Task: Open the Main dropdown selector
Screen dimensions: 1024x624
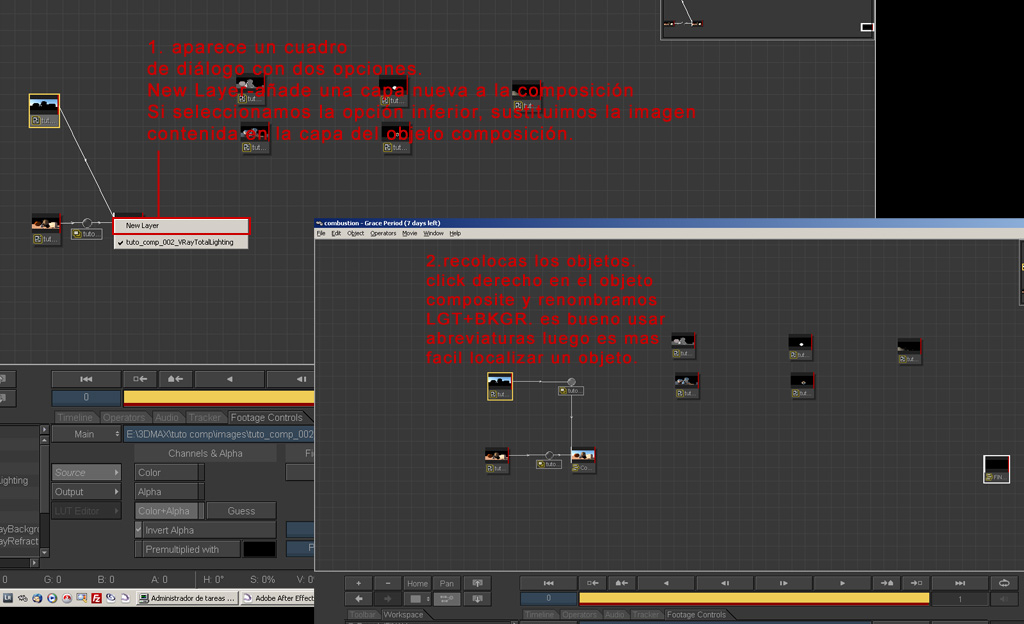Action: [x=87, y=434]
